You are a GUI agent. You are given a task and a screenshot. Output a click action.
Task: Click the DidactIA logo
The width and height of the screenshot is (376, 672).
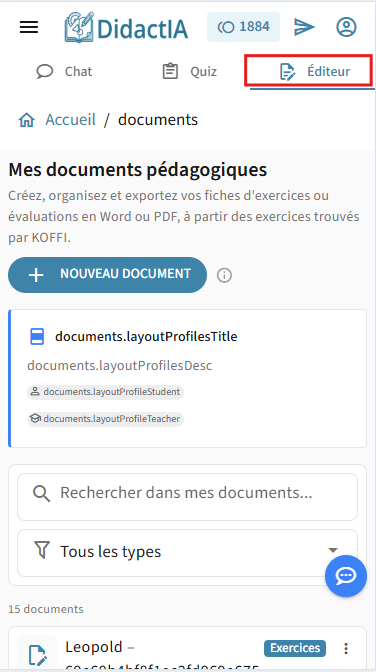tap(126, 27)
